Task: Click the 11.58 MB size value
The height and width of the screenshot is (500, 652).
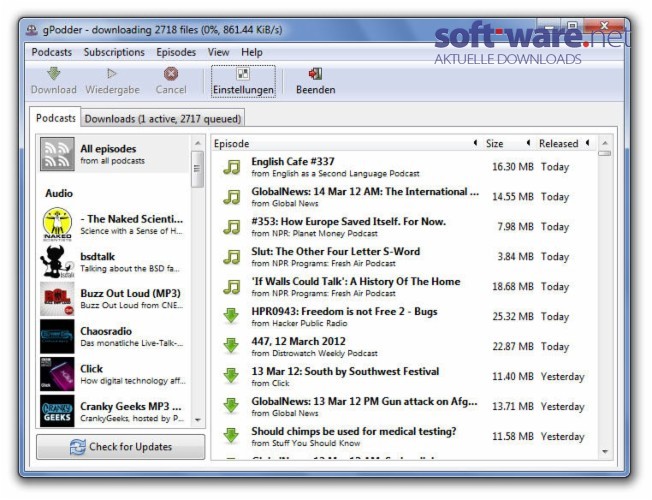Action: [x=513, y=437]
